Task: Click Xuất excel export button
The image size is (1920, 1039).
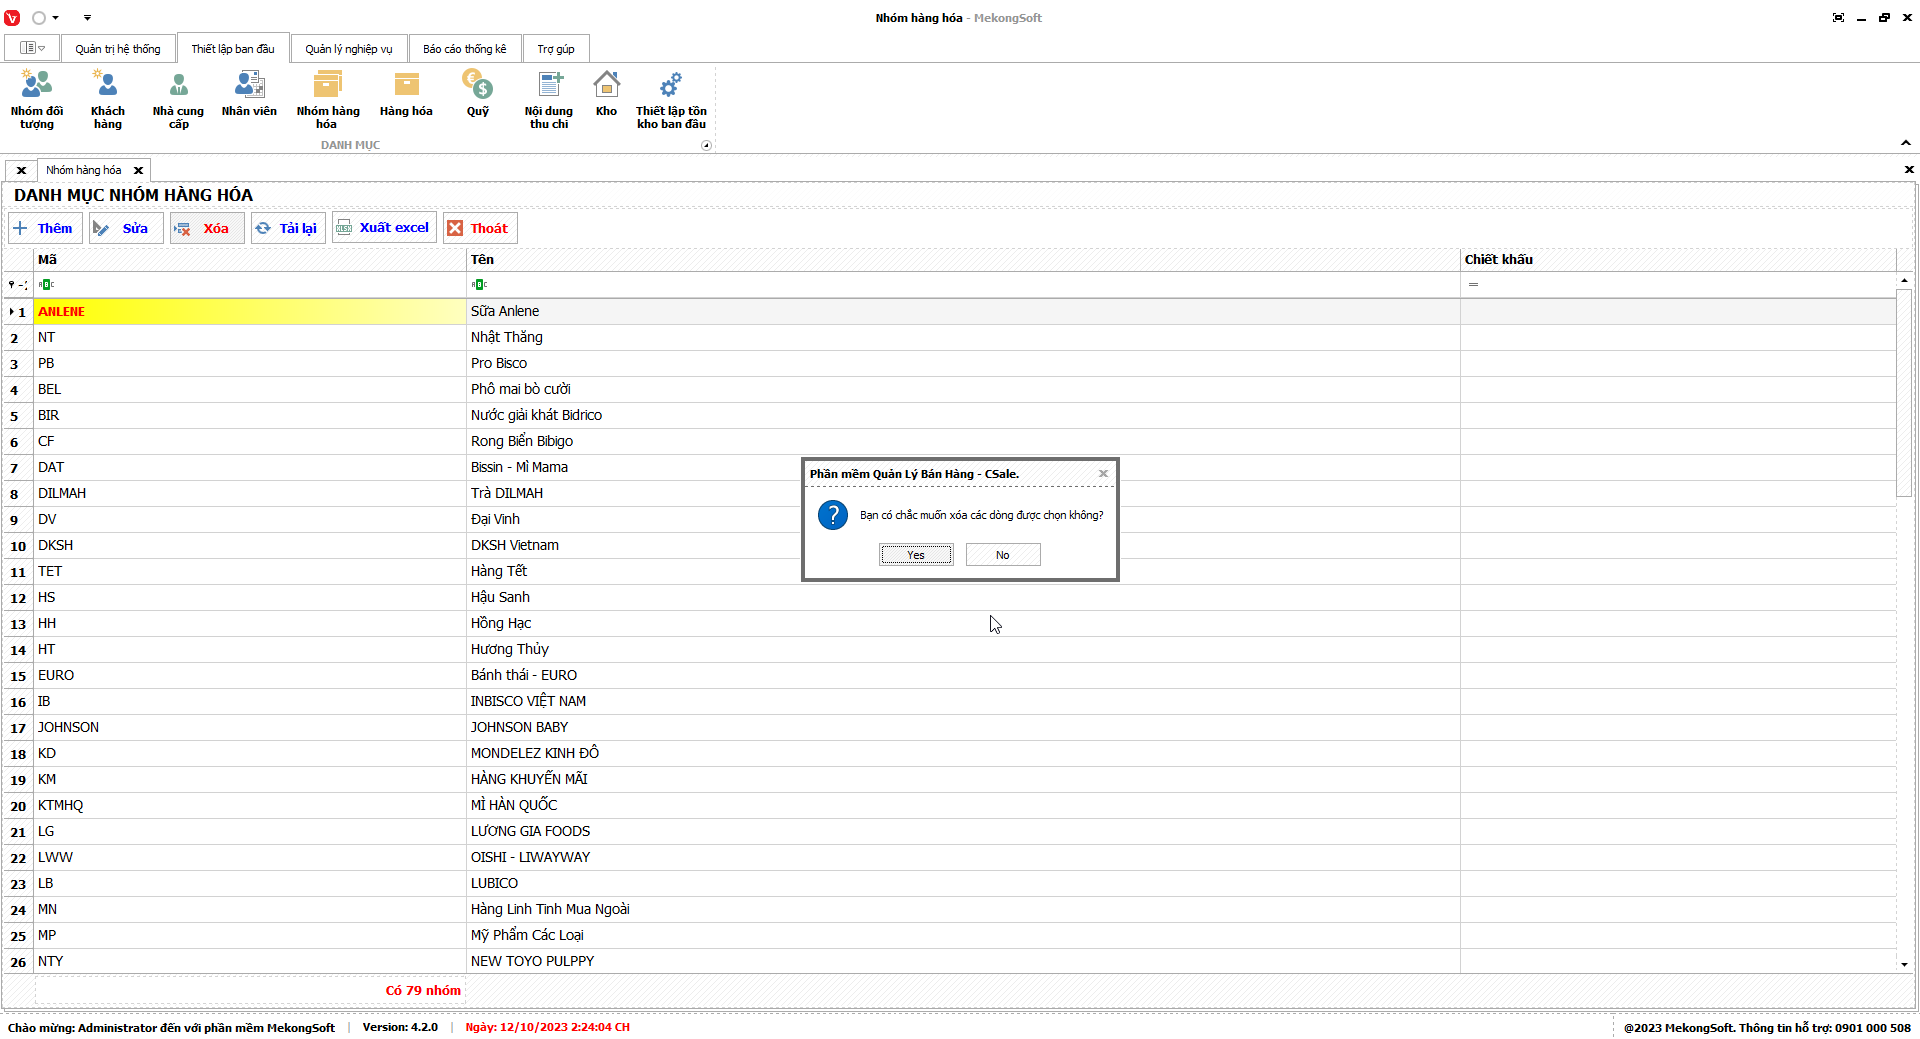Action: 385,228
